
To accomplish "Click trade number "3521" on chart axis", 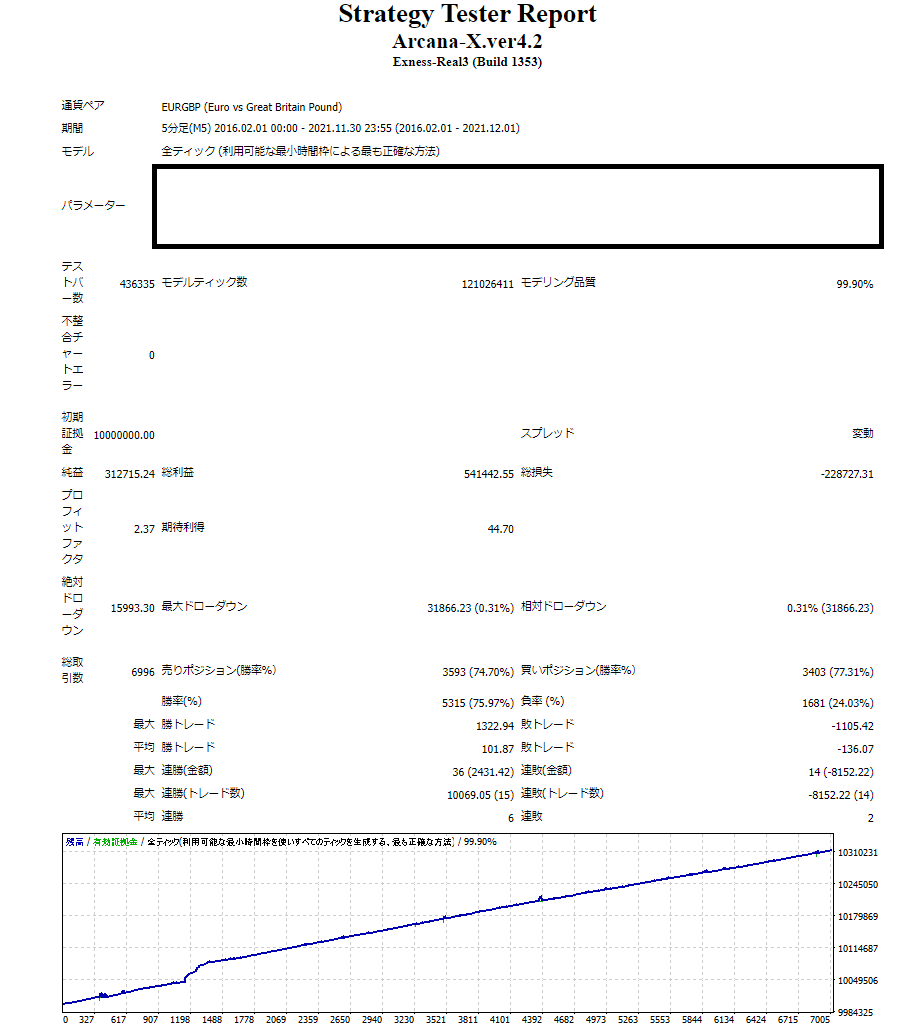I will (x=436, y=1019).
